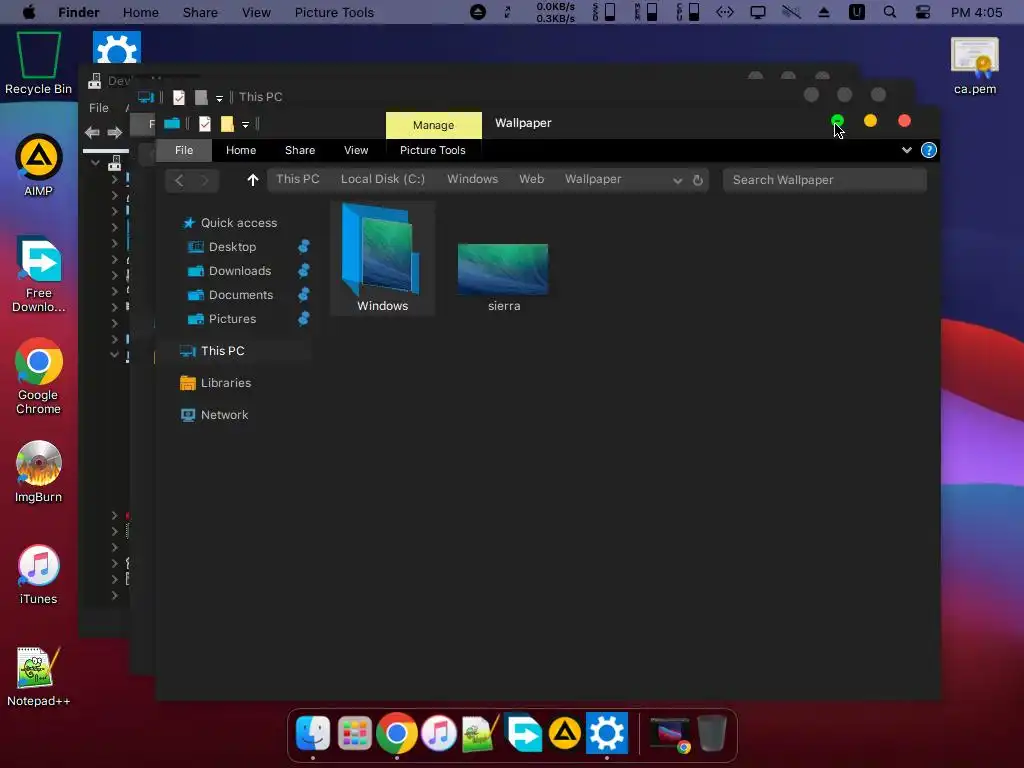The width and height of the screenshot is (1024, 768).
Task: Select the yellow Manage contextual tab
Action: [x=434, y=125]
